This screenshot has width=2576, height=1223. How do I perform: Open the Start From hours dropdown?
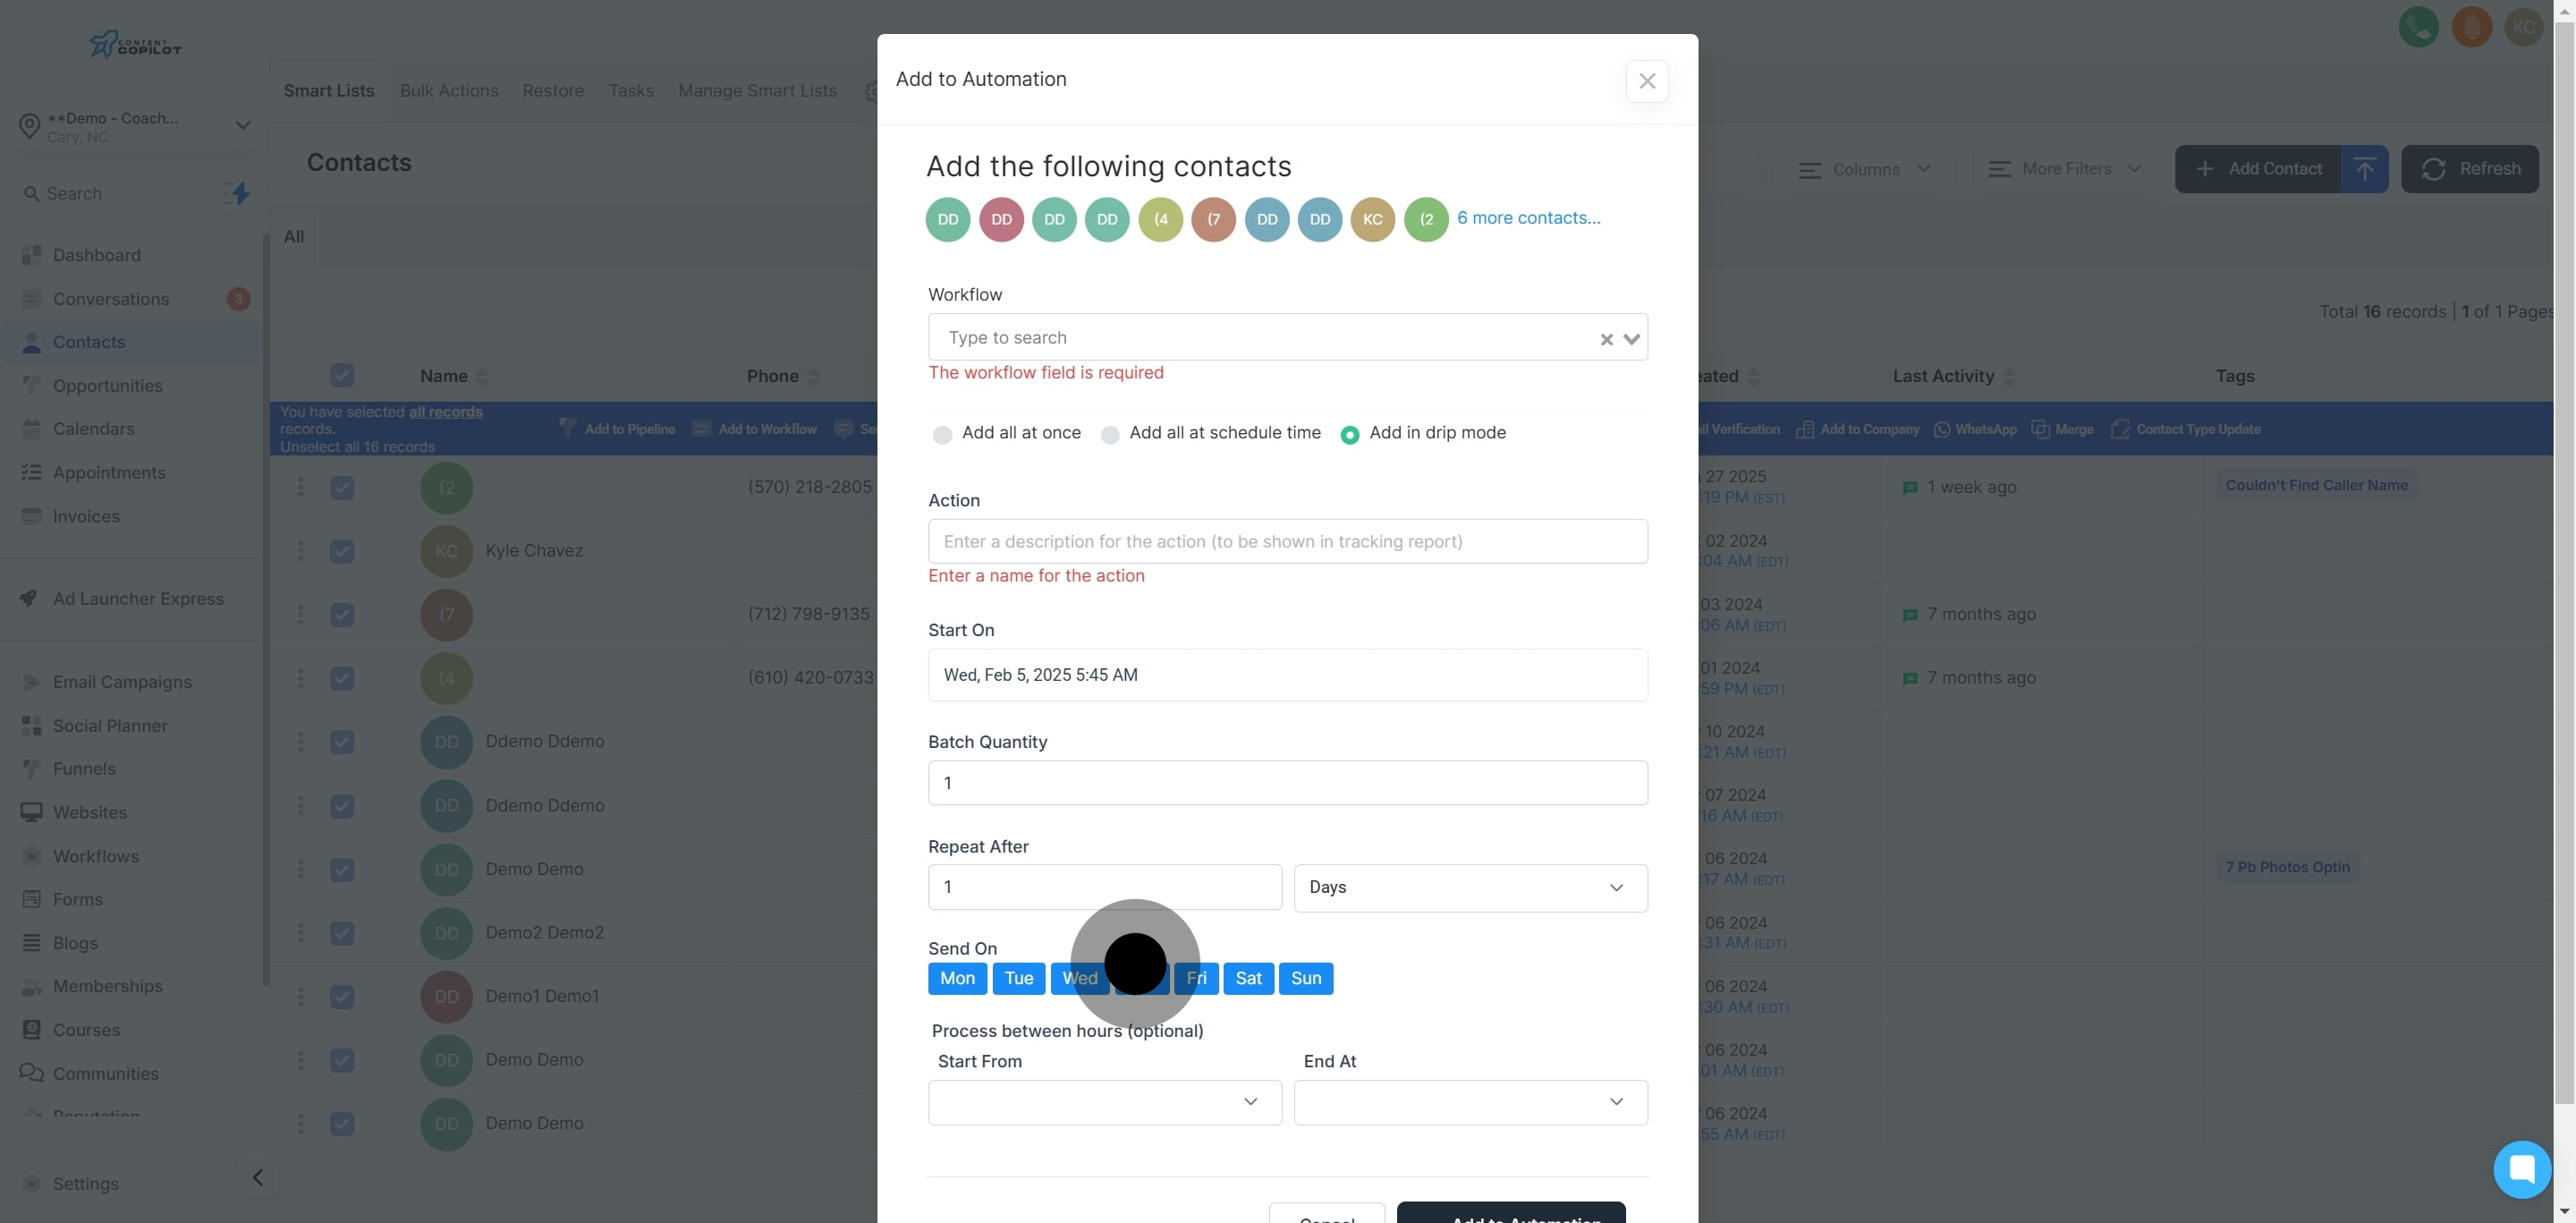click(1104, 1101)
